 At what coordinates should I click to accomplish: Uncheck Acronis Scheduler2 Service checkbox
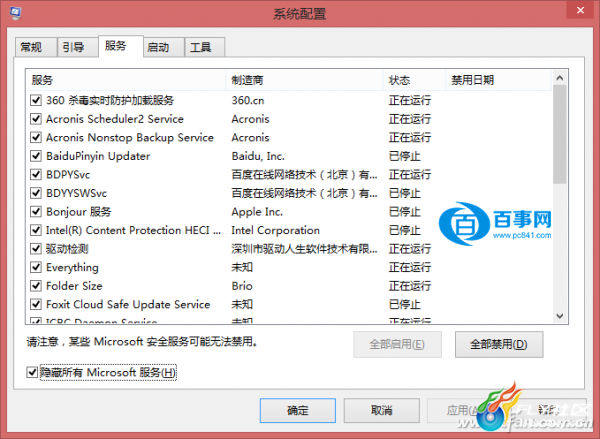click(x=36, y=119)
